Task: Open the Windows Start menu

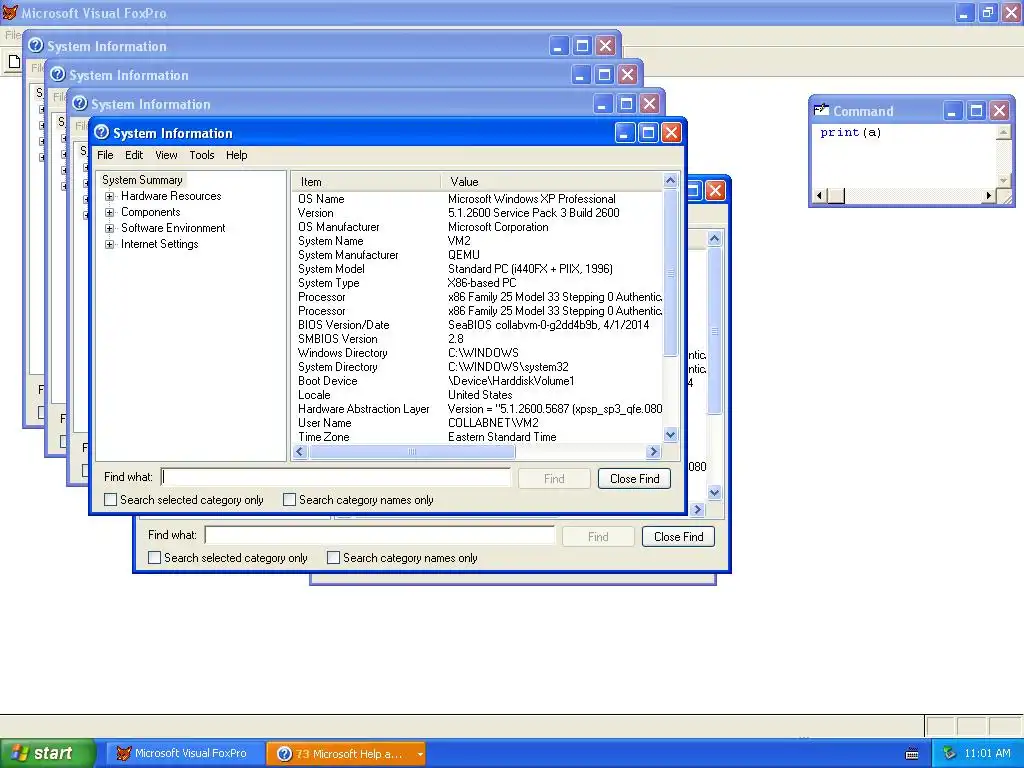Action: [47, 754]
